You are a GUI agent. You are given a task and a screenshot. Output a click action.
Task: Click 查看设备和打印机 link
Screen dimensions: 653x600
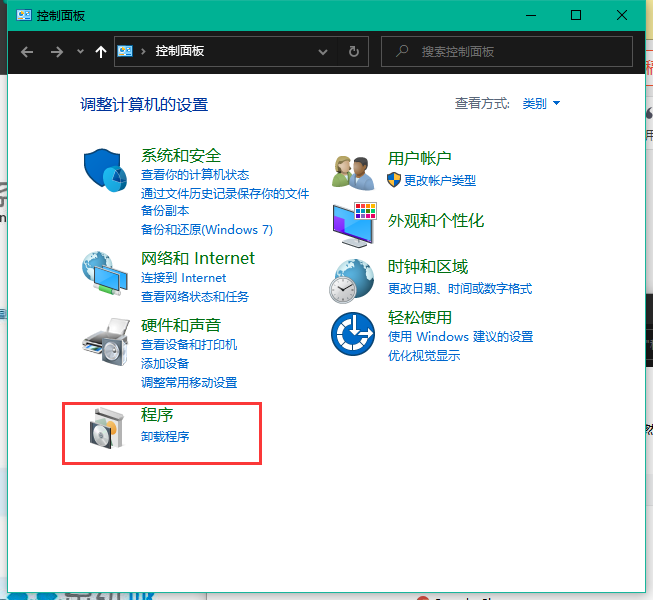tap(189, 345)
